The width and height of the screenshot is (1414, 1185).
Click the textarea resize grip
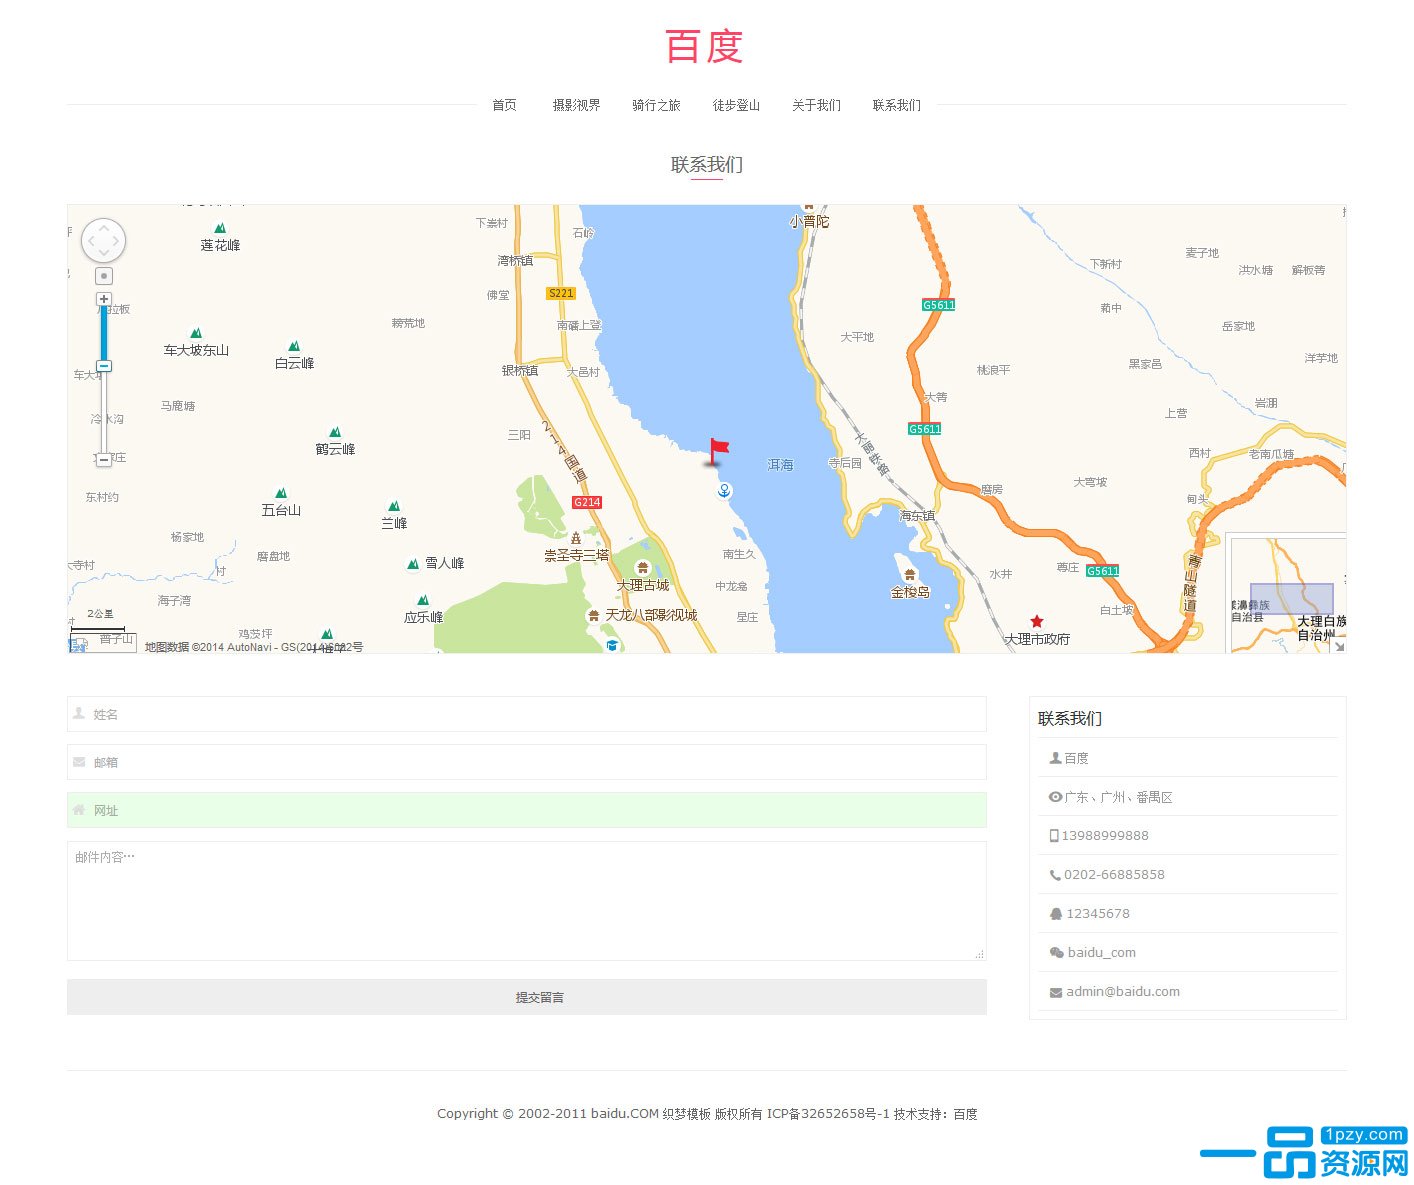979,954
